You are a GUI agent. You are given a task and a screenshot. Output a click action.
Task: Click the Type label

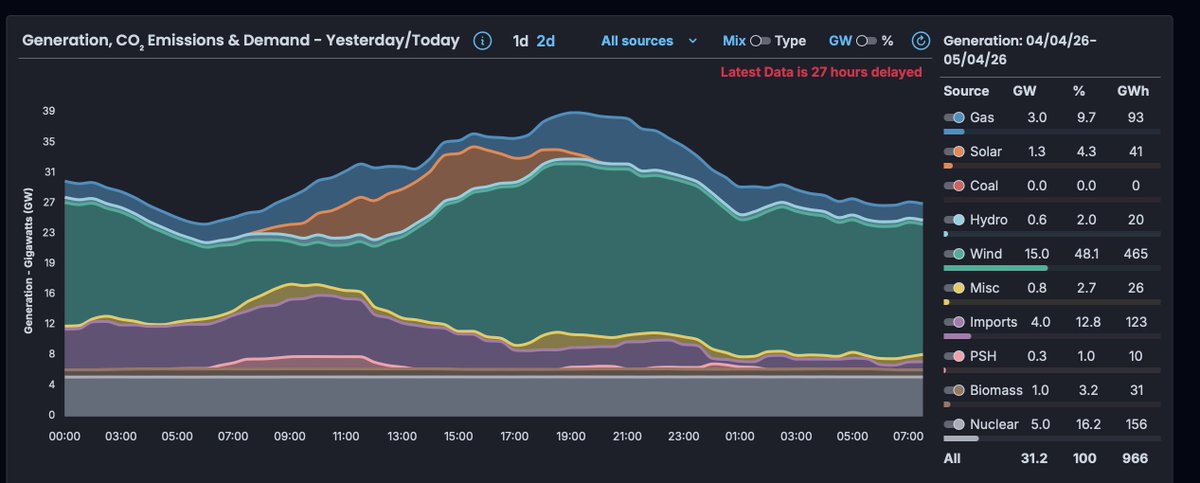point(790,41)
